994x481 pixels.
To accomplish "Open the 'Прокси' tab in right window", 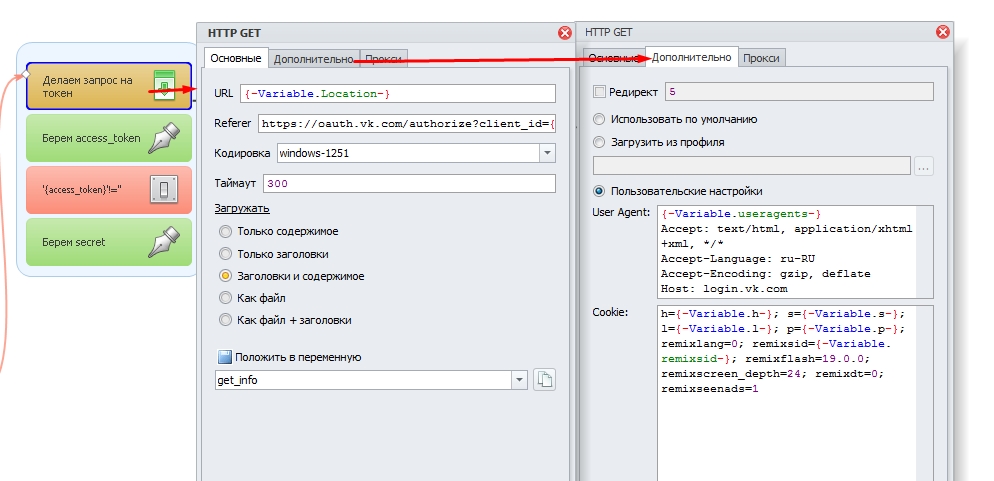I will tap(762, 58).
